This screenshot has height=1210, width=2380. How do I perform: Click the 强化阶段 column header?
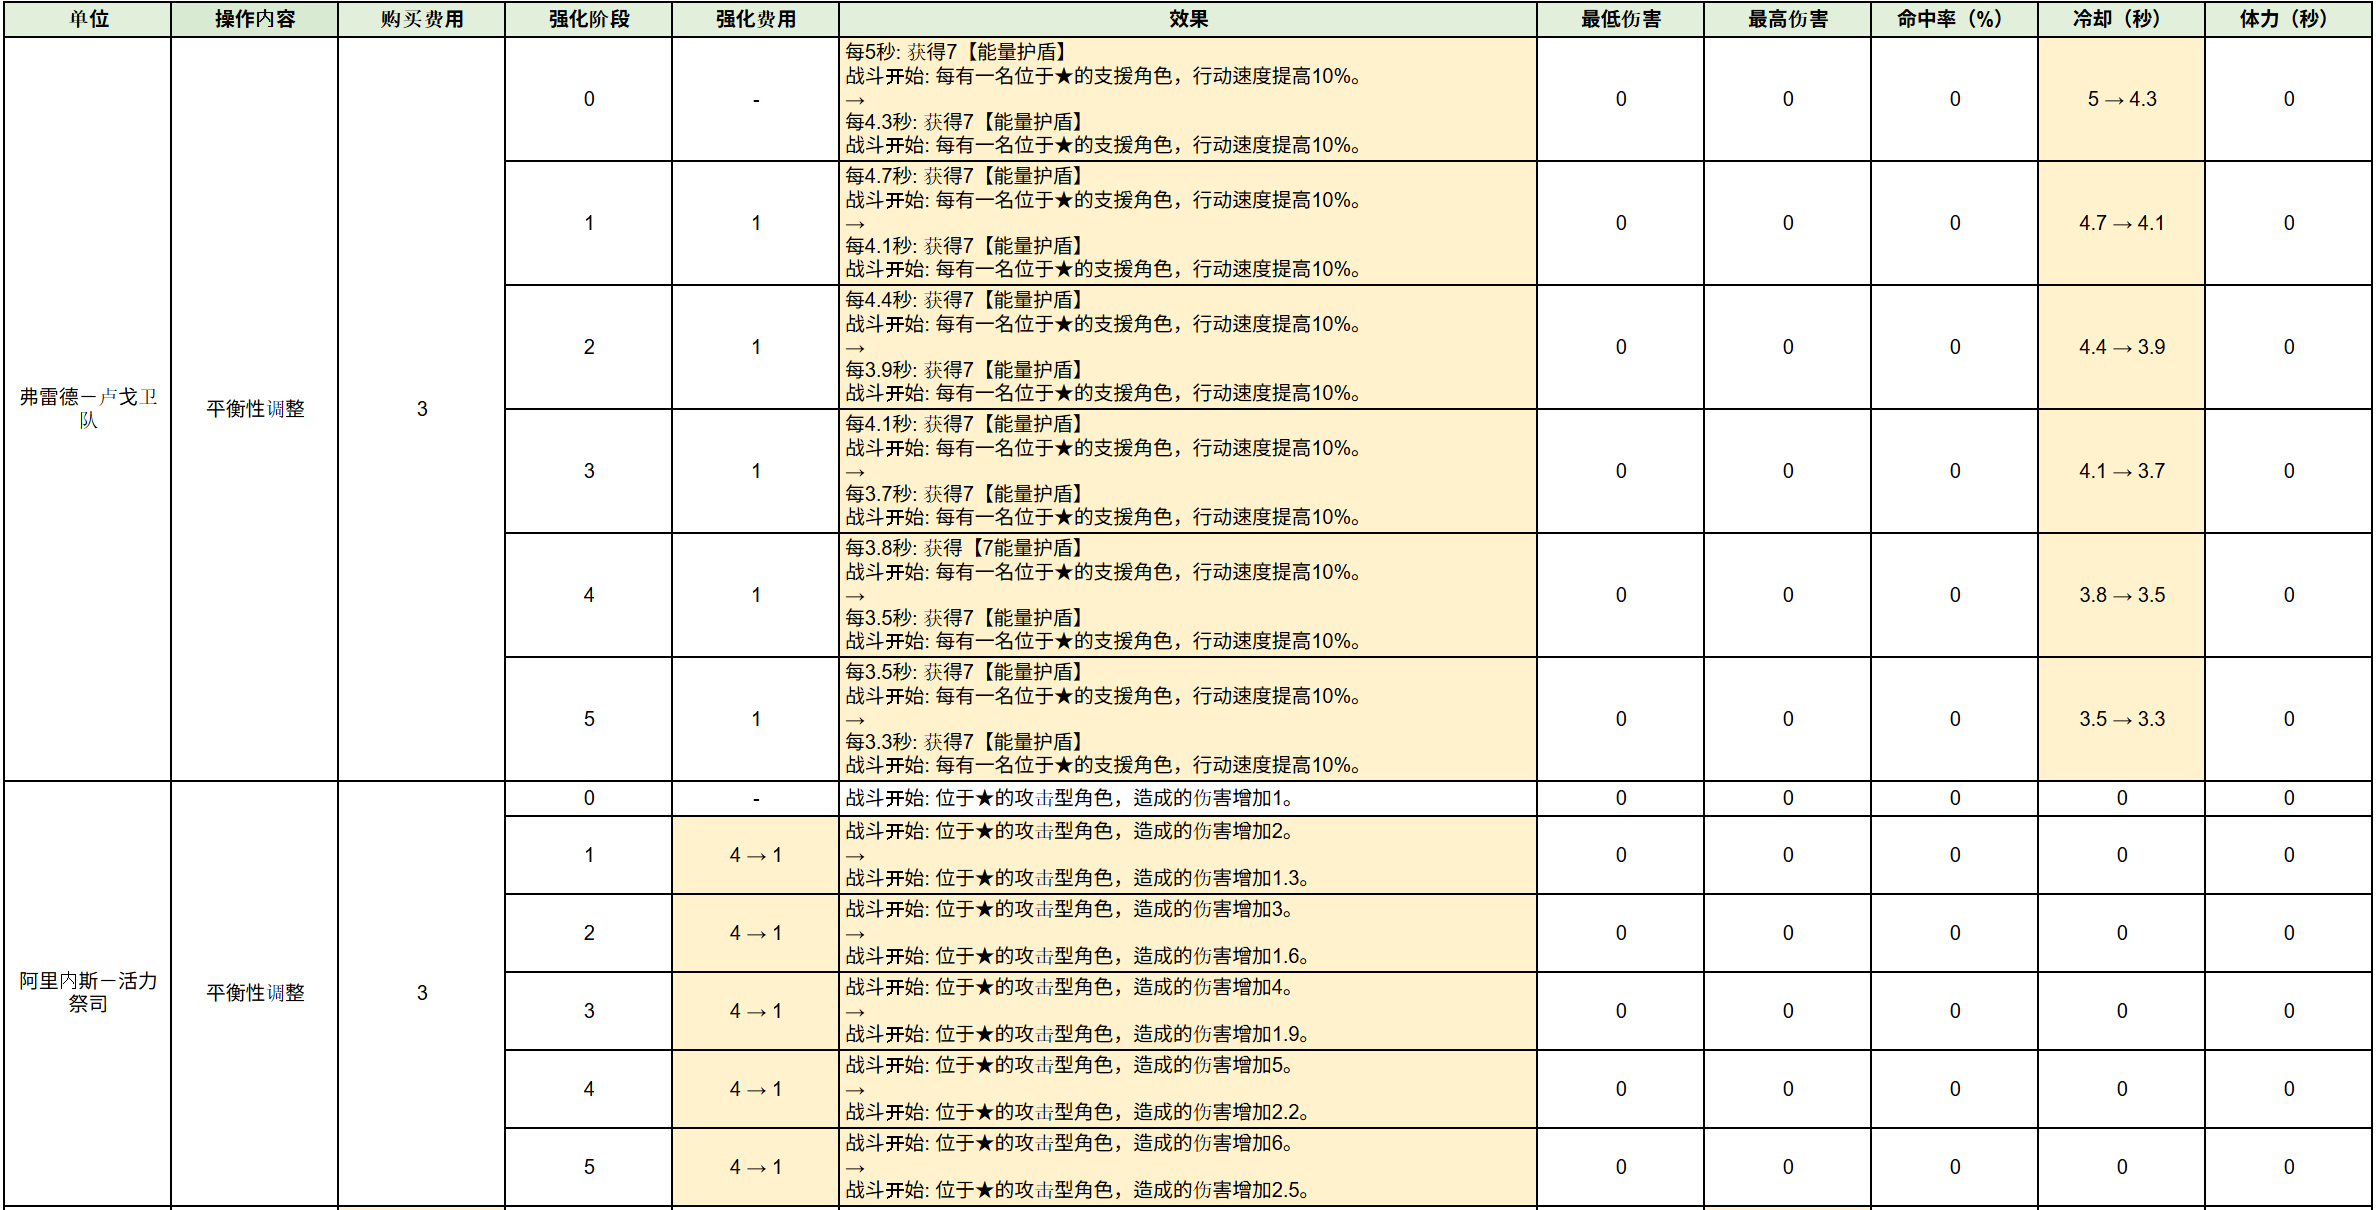click(x=589, y=19)
